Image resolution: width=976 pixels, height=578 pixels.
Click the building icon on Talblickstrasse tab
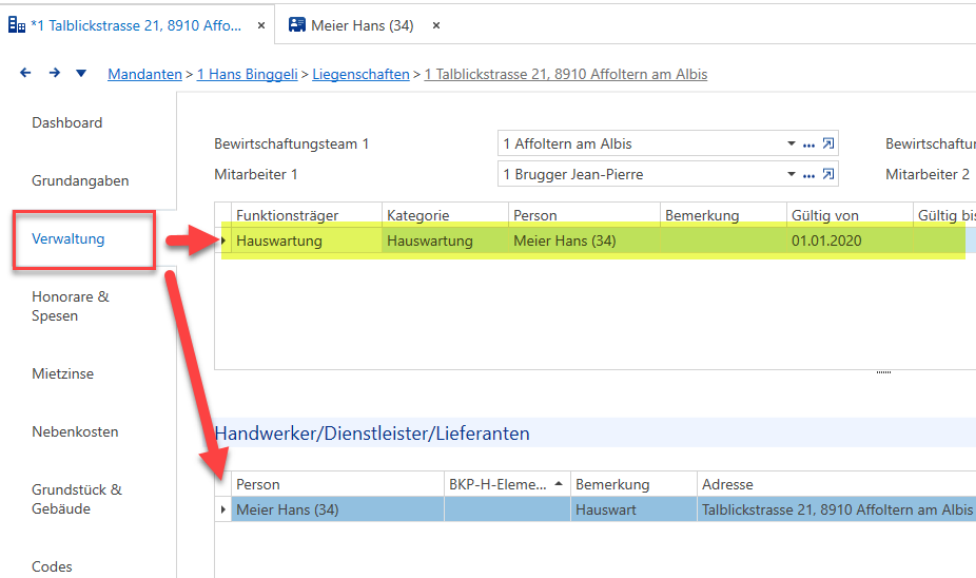pos(17,25)
